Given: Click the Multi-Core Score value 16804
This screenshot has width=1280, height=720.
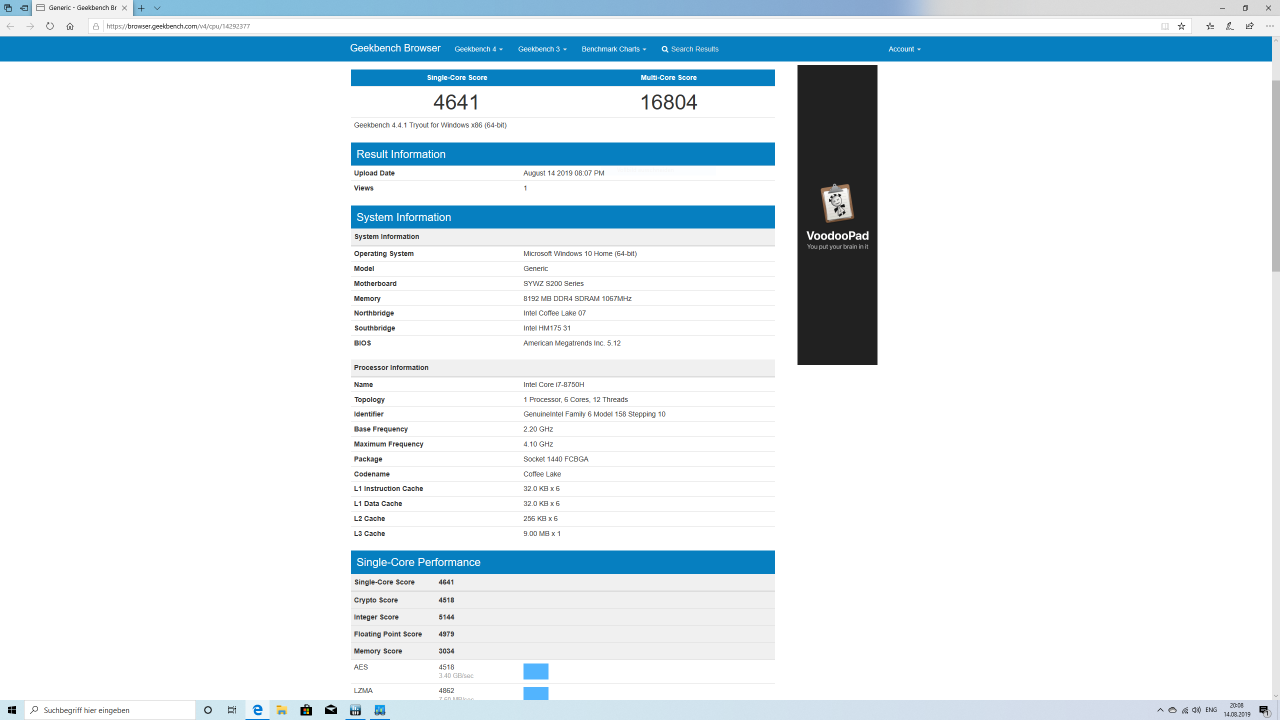Looking at the screenshot, I should [x=668, y=102].
